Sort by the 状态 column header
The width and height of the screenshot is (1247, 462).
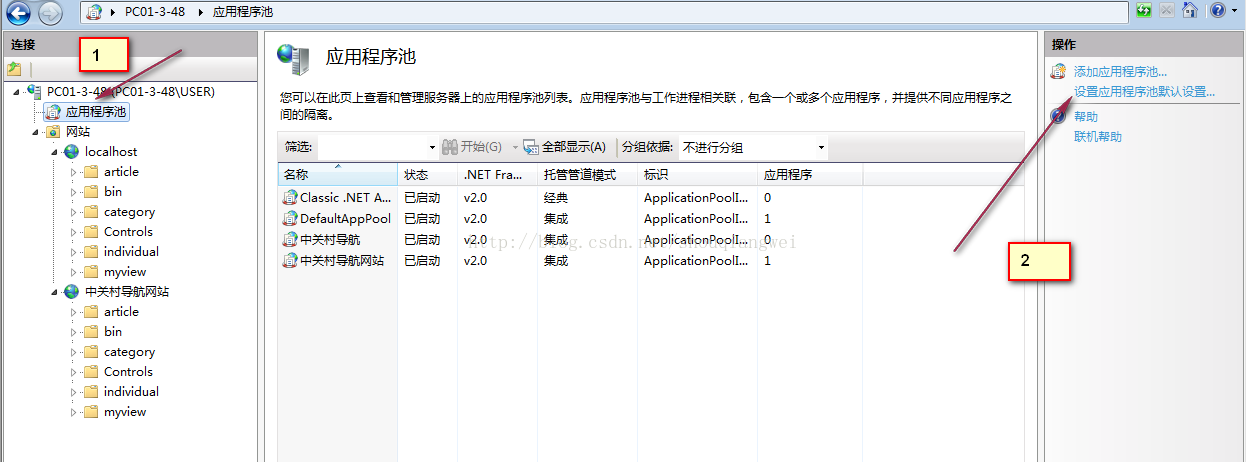[x=428, y=174]
